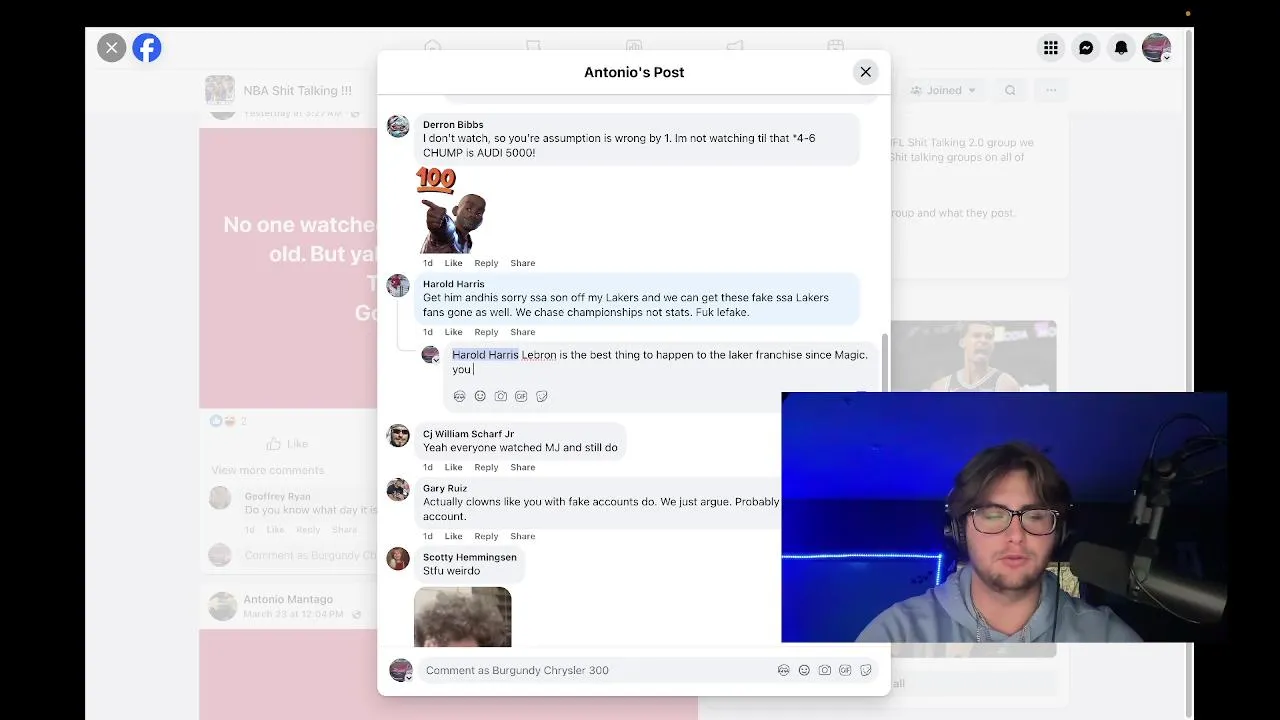
Task: Share Derron Bibbs's comment
Action: pos(523,263)
